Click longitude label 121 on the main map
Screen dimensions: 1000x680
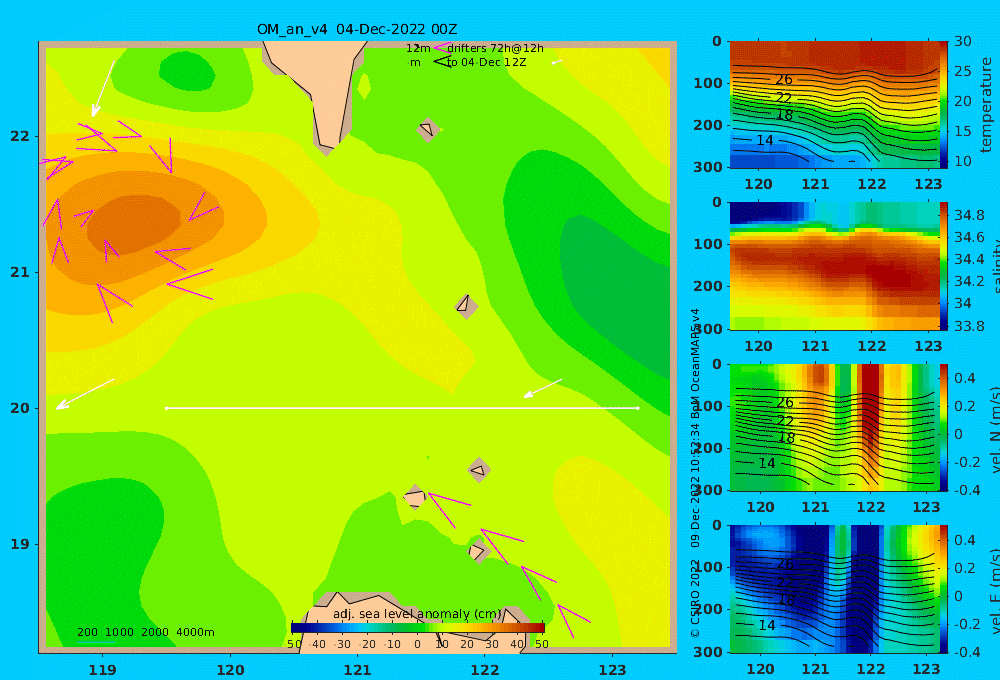pos(357,670)
